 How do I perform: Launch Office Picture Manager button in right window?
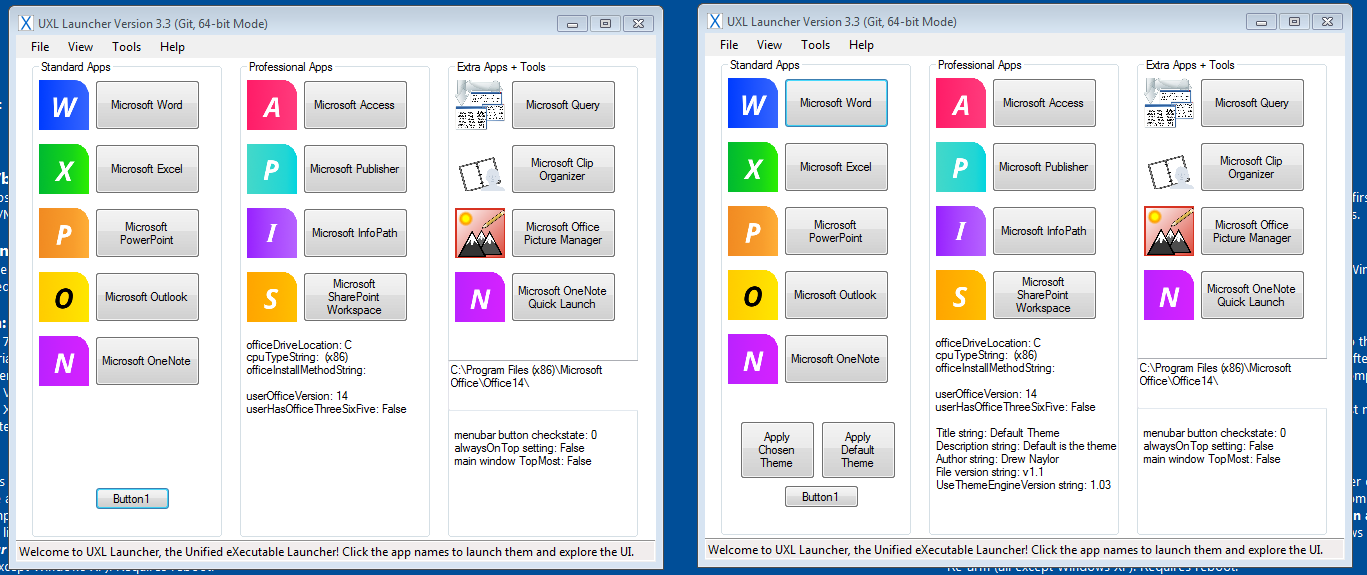1252,231
